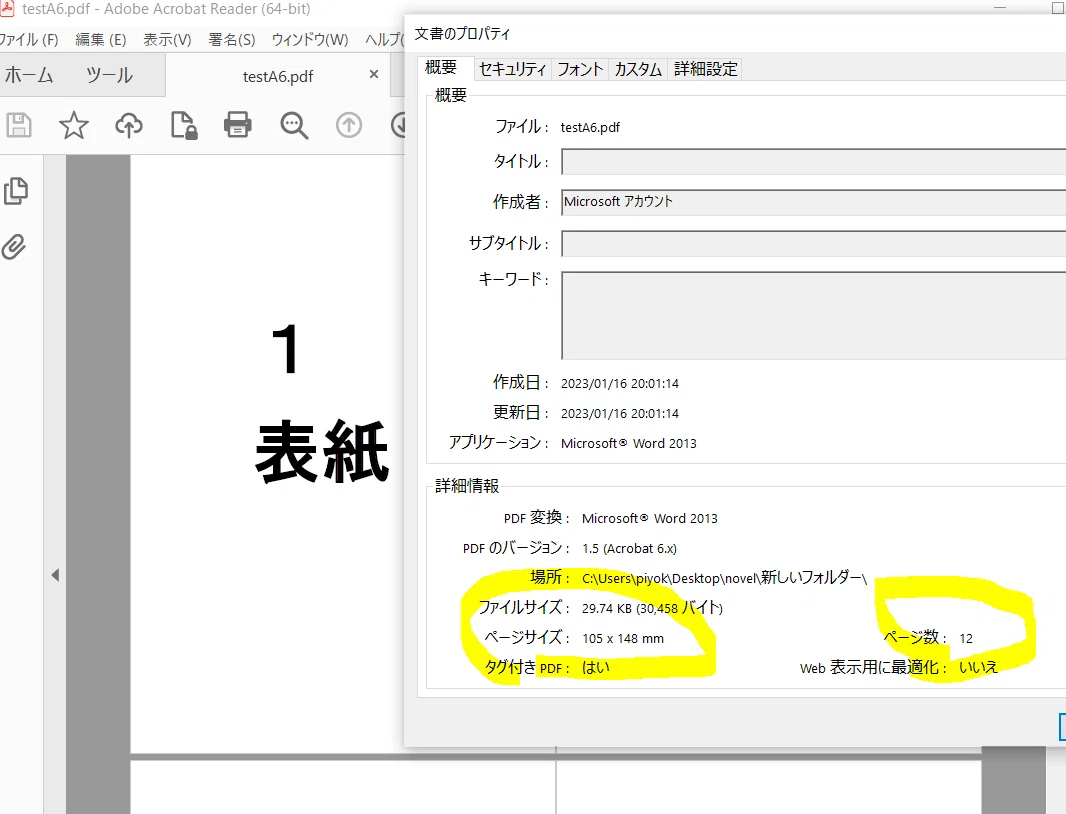Click the 更新日 timestamp value
This screenshot has height=814, width=1066.
620,413
